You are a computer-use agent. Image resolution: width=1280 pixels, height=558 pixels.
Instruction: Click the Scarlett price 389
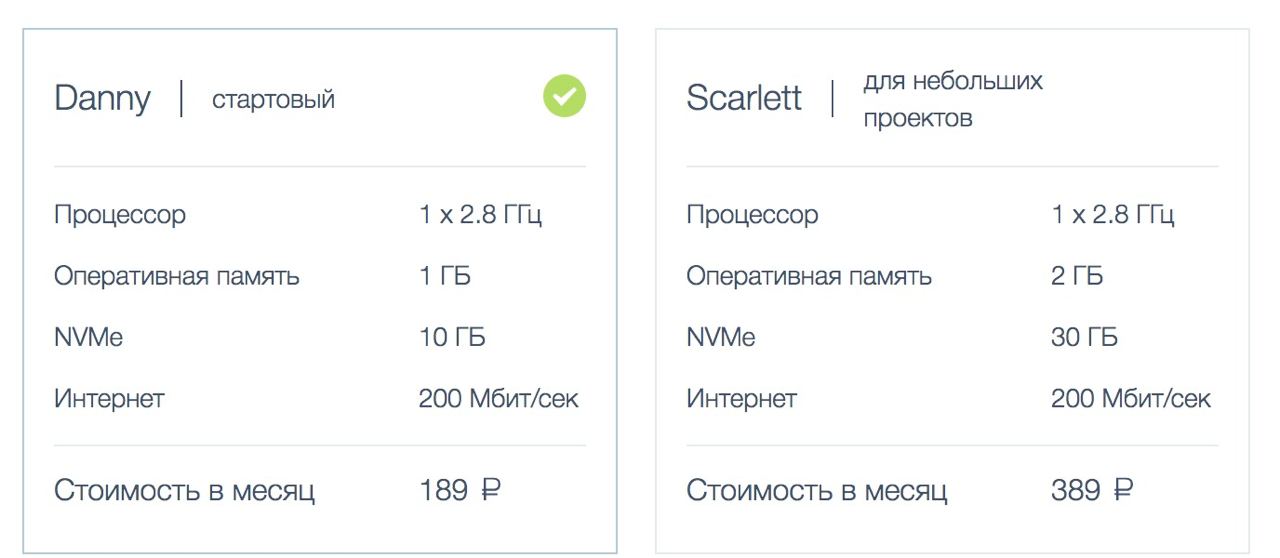1076,490
